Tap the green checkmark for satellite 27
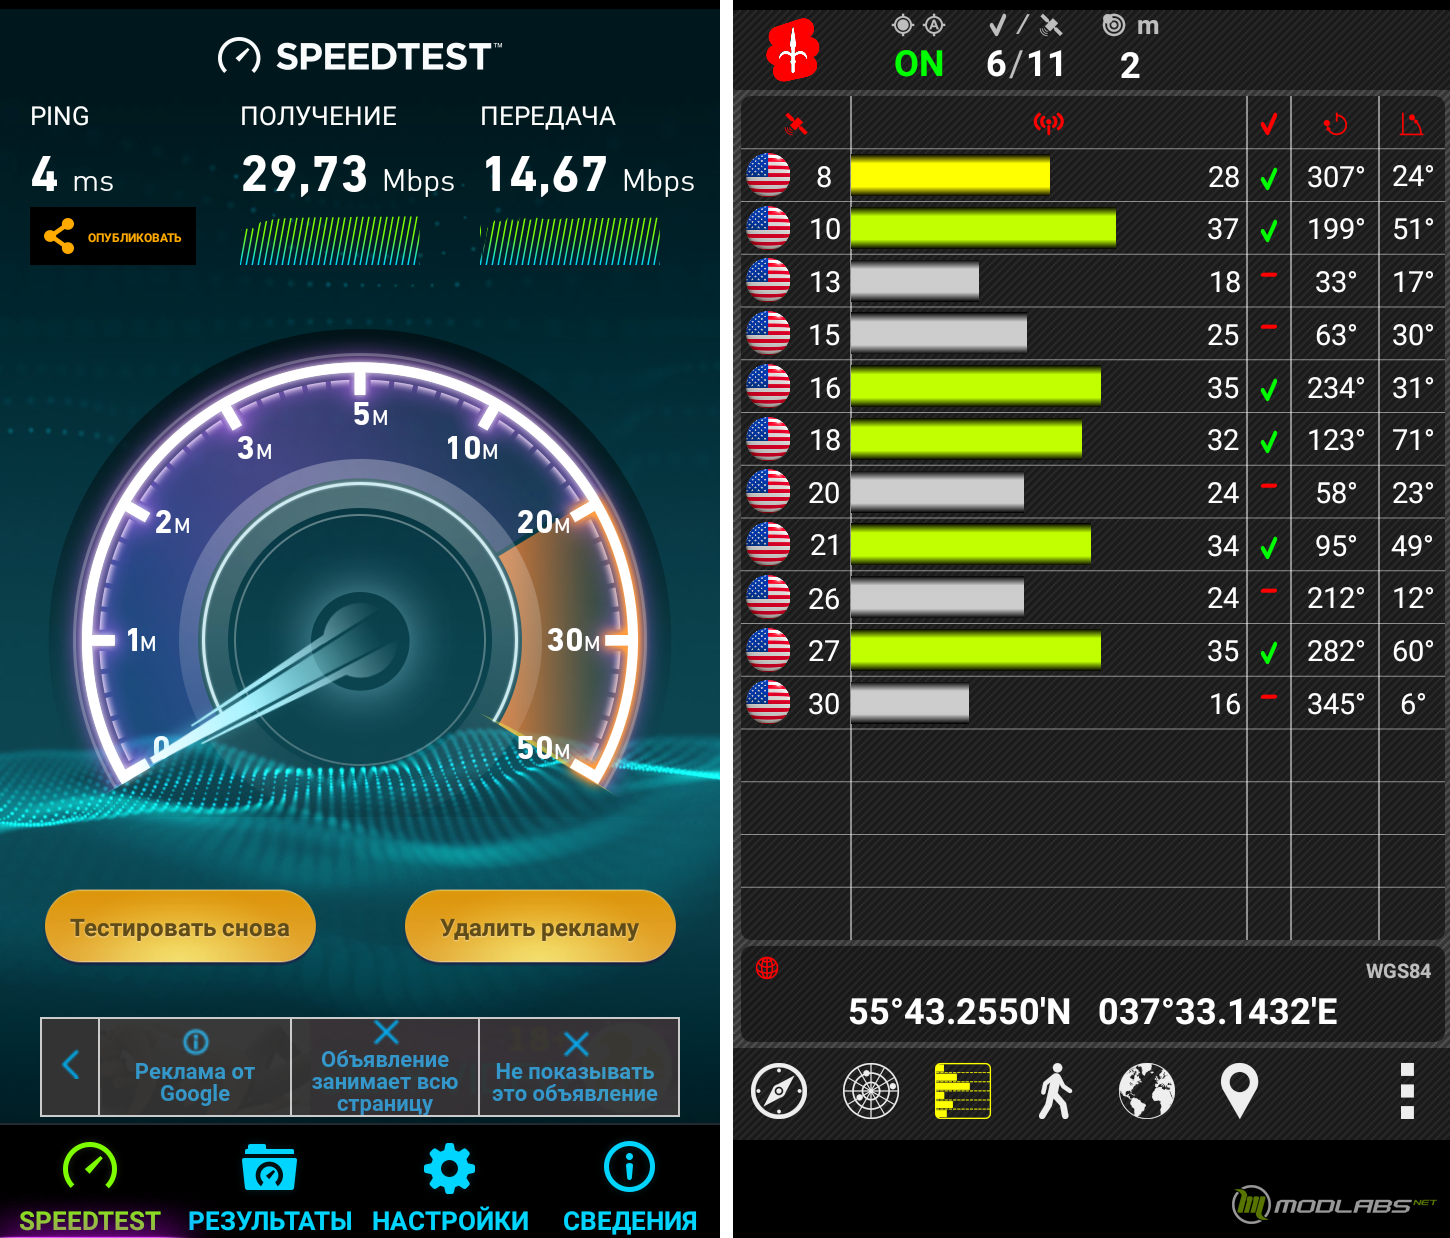This screenshot has height=1238, width=1450. point(1269,653)
